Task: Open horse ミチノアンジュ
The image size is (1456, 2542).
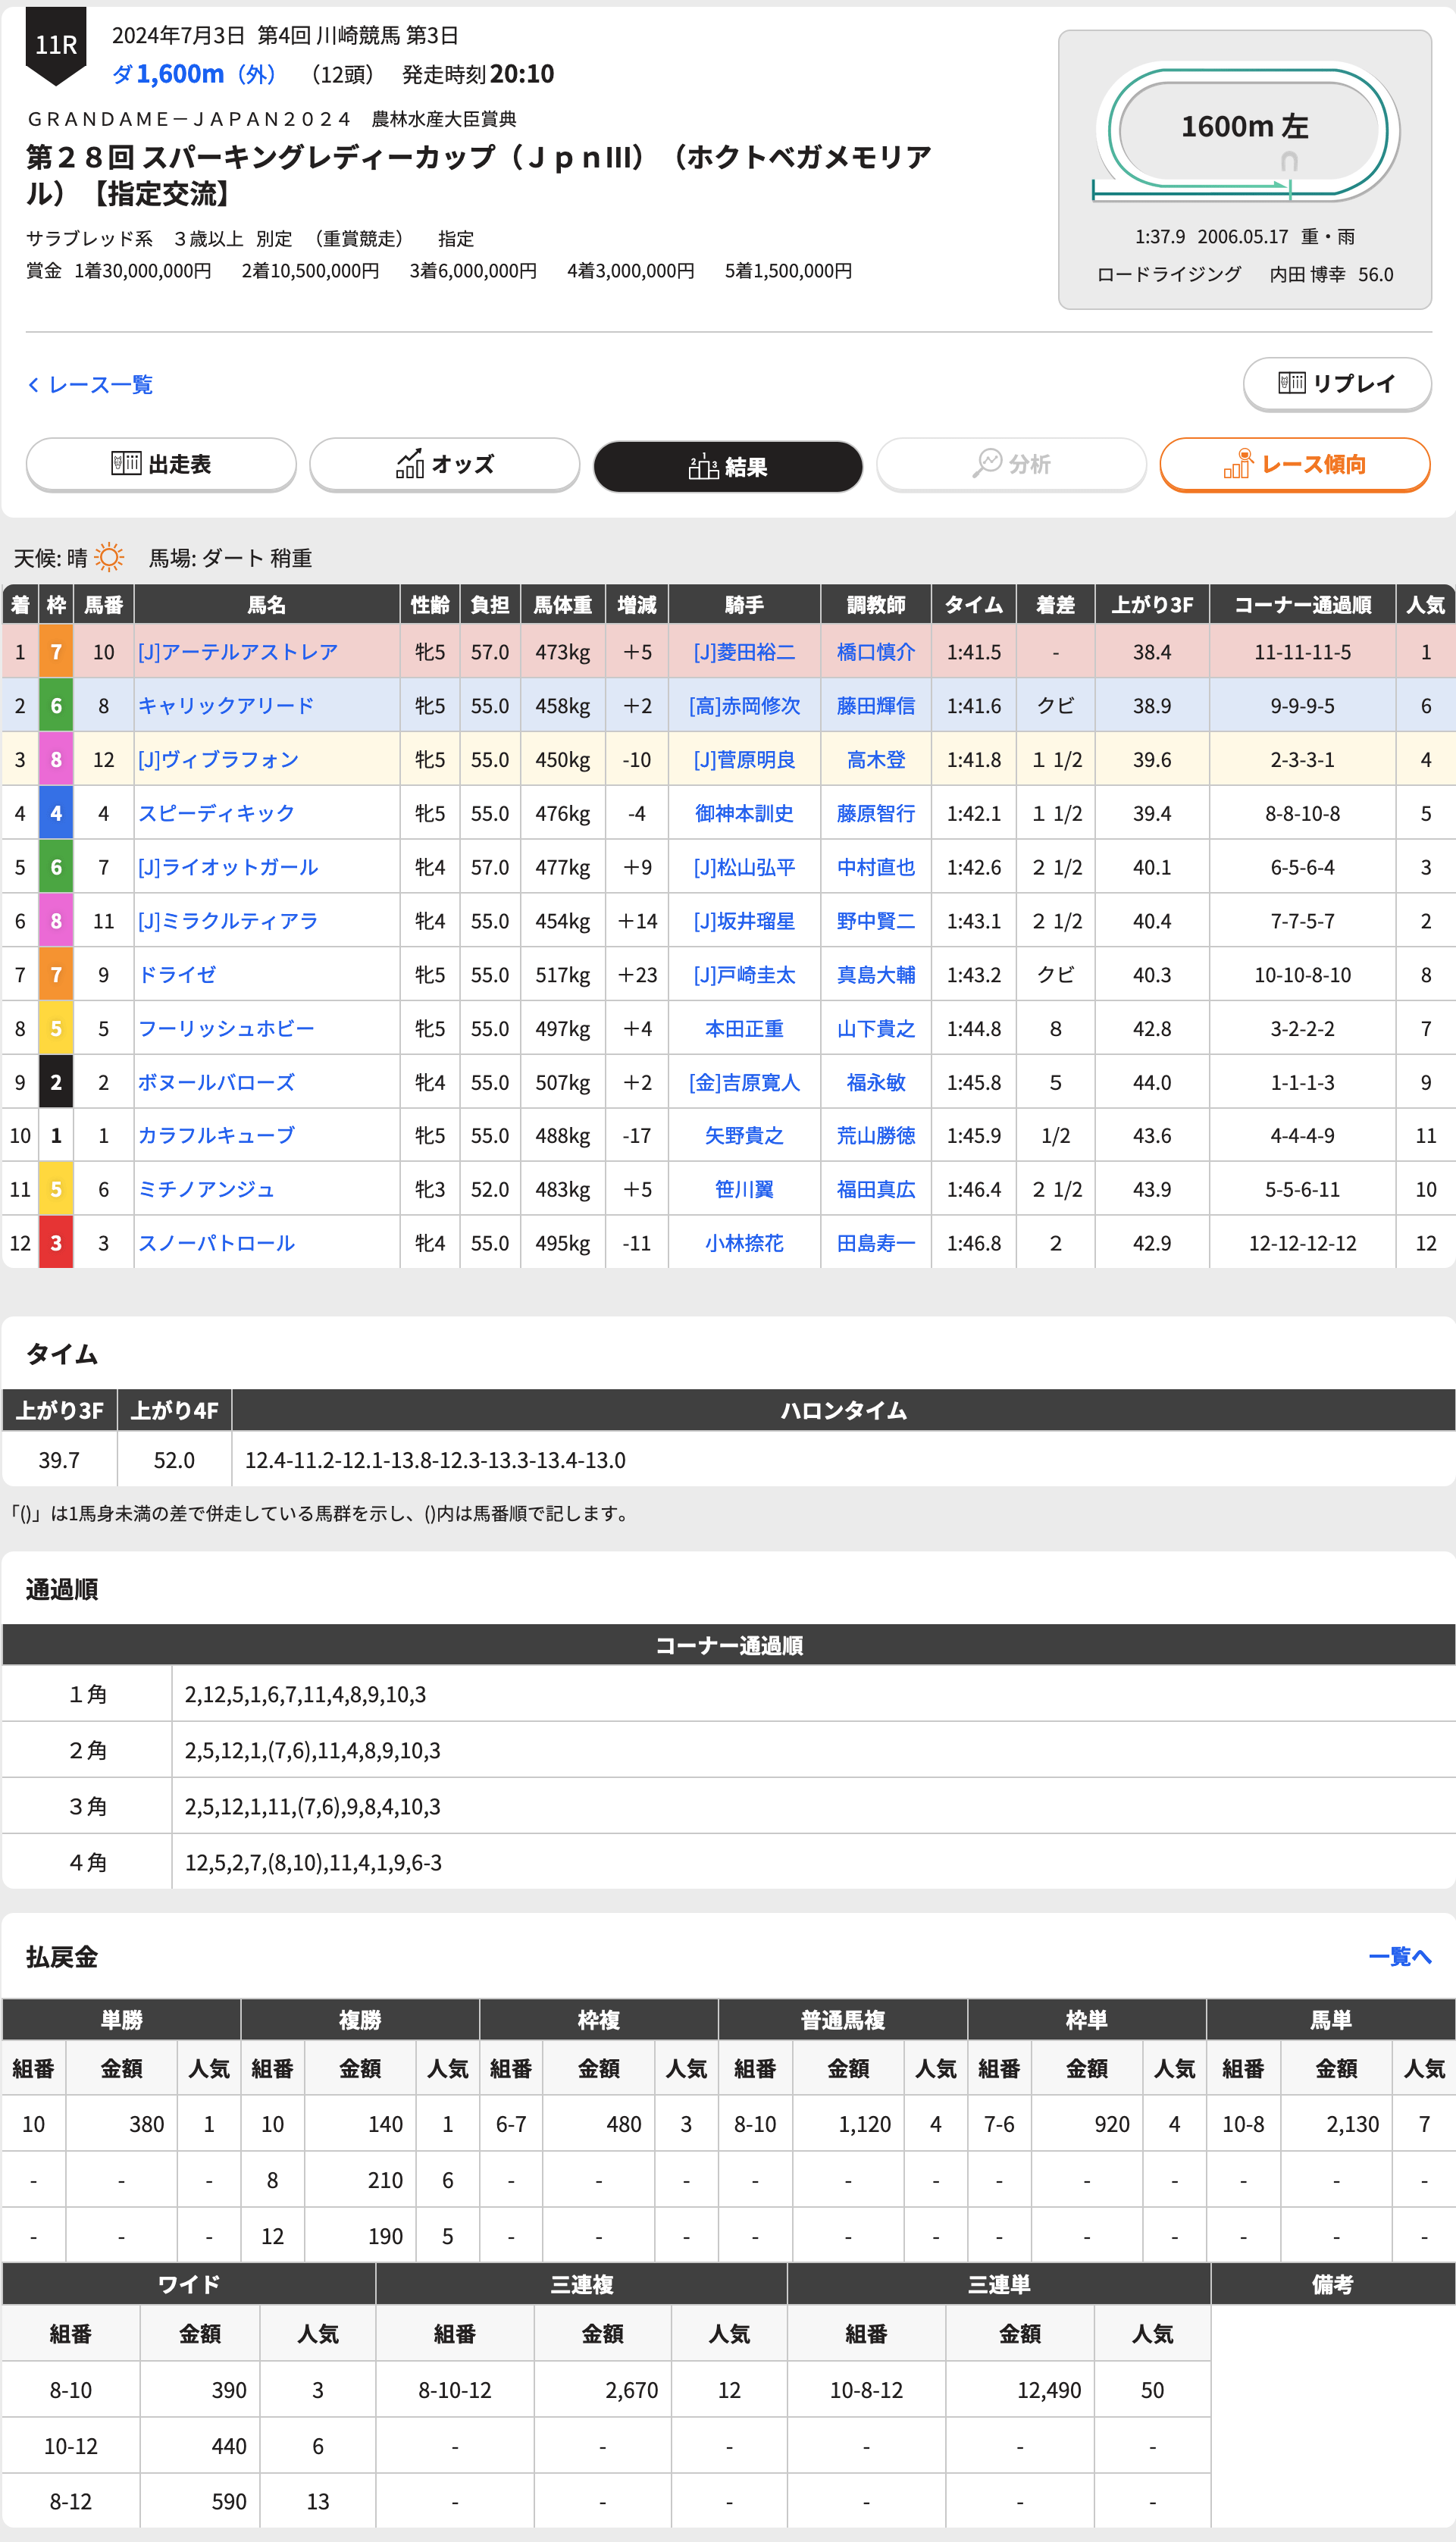Action: point(206,1190)
